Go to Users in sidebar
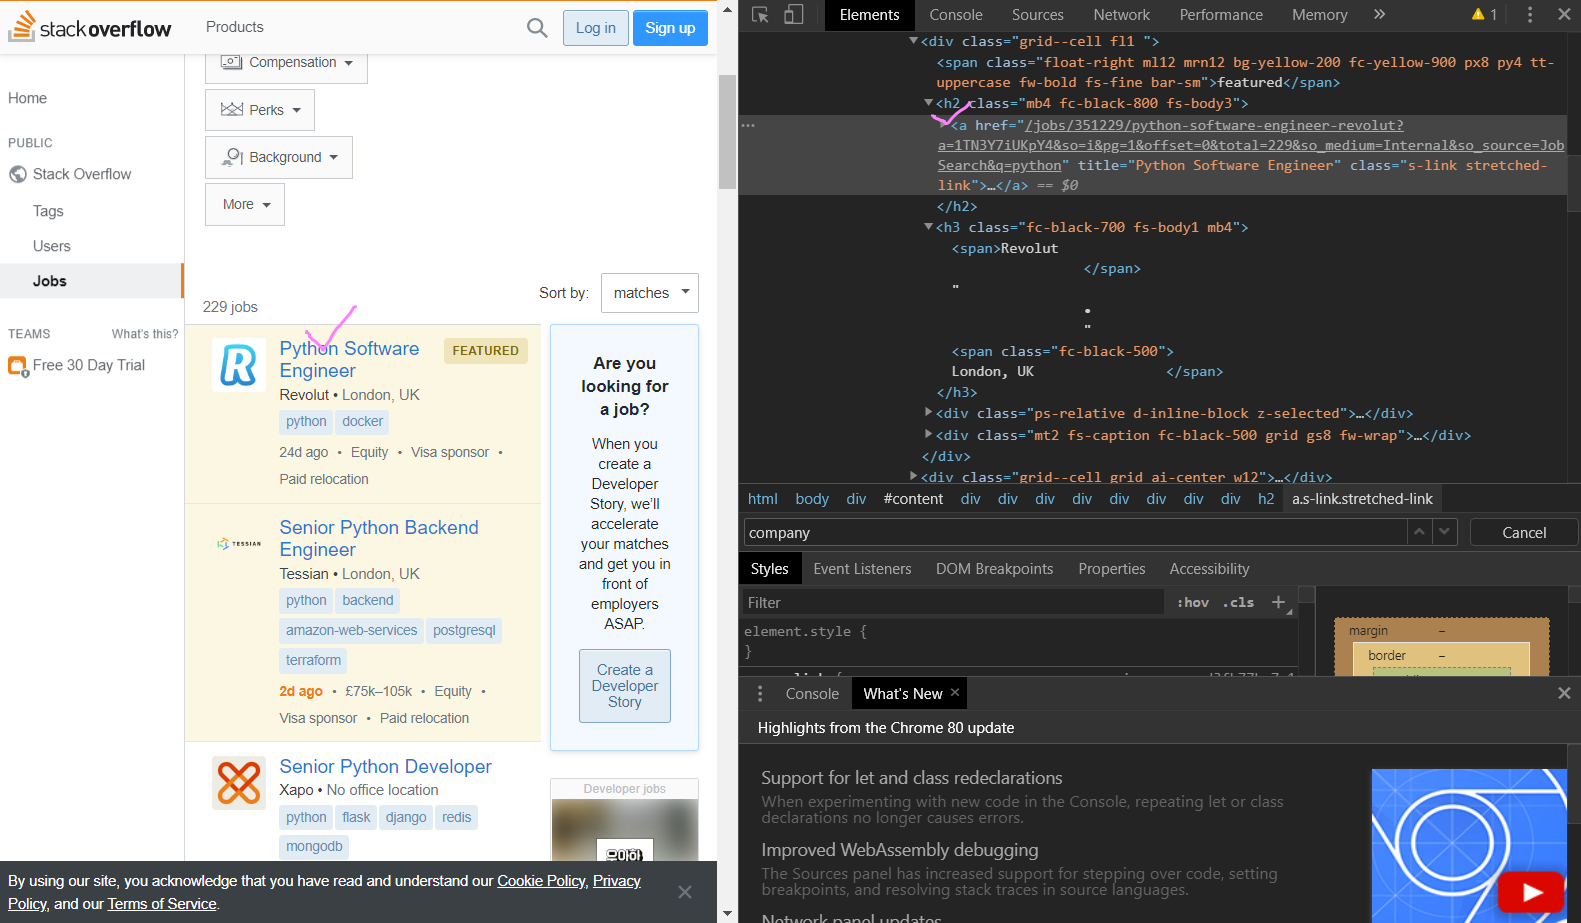1581x923 pixels. [x=52, y=246]
